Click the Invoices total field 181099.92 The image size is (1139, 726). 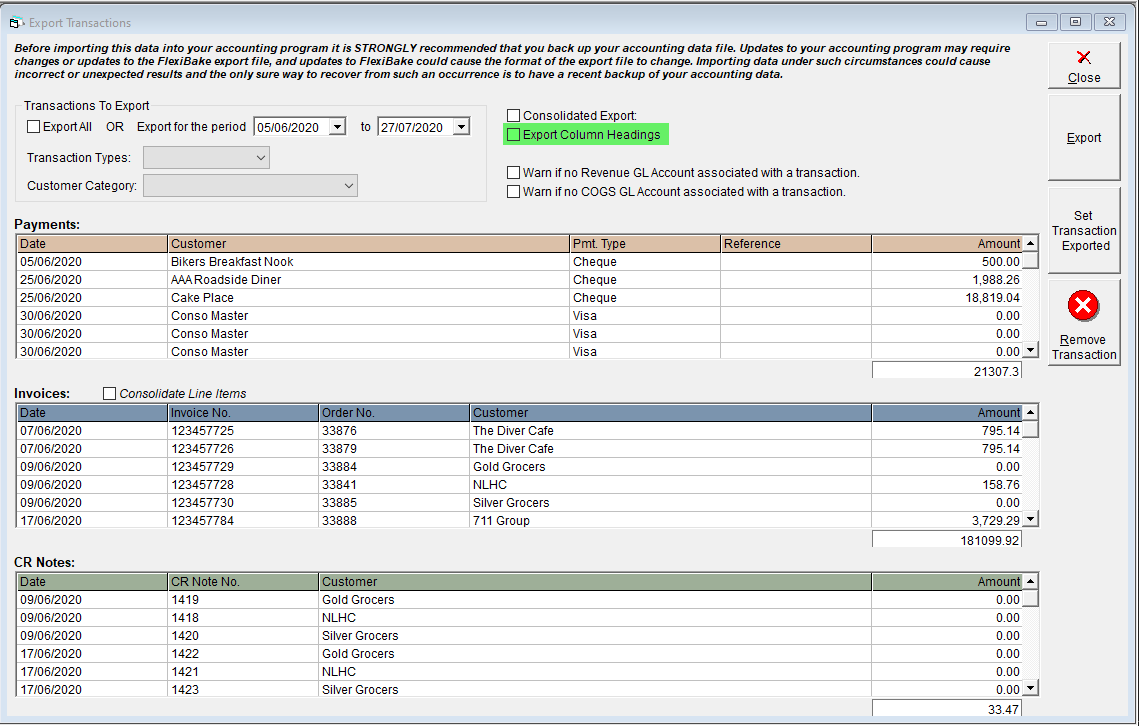[x=947, y=540]
